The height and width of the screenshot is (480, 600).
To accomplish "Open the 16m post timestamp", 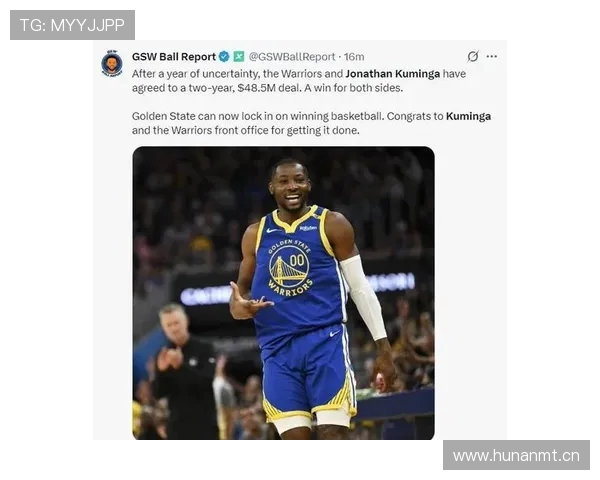I will coord(354,57).
